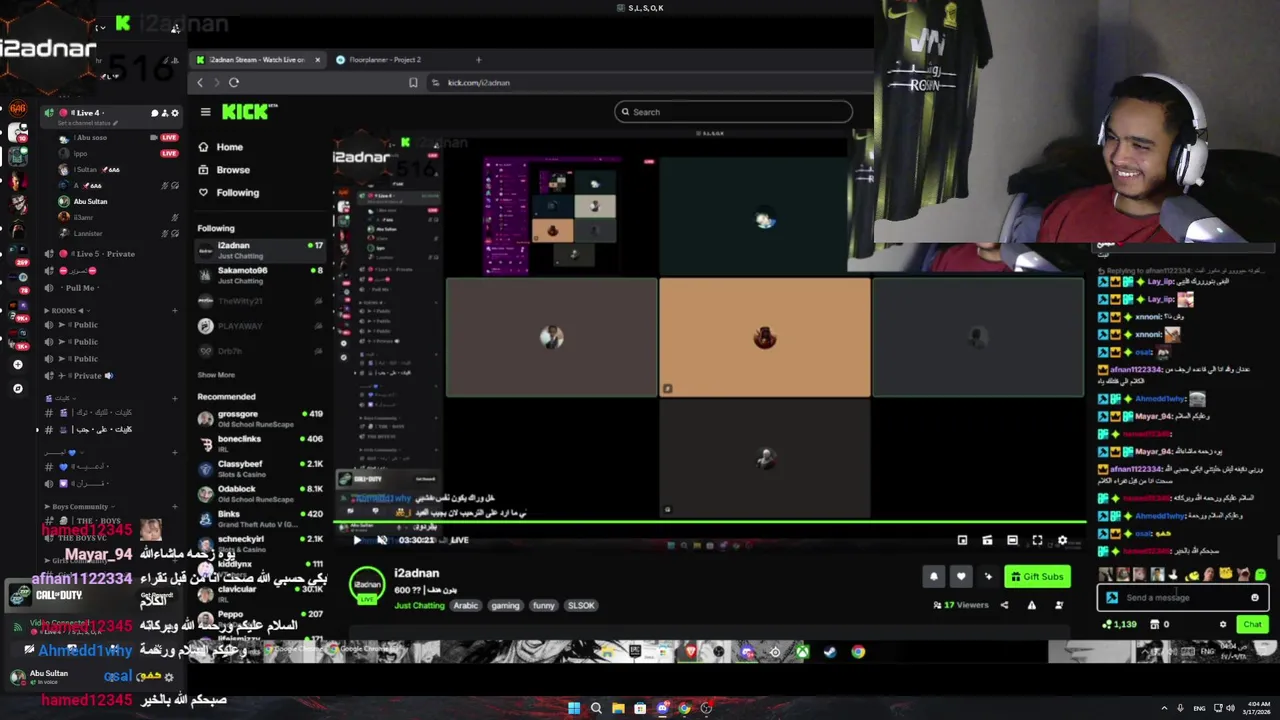Image resolution: width=1280 pixels, height=720 pixels.
Task: Report the stream with warning icon
Action: (x=1032, y=605)
